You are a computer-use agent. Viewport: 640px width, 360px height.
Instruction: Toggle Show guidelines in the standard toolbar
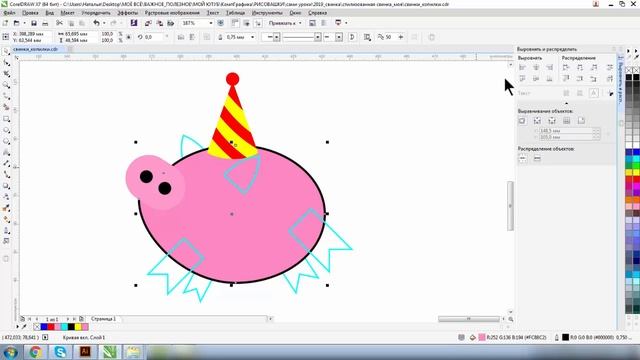pyautogui.click(x=258, y=23)
